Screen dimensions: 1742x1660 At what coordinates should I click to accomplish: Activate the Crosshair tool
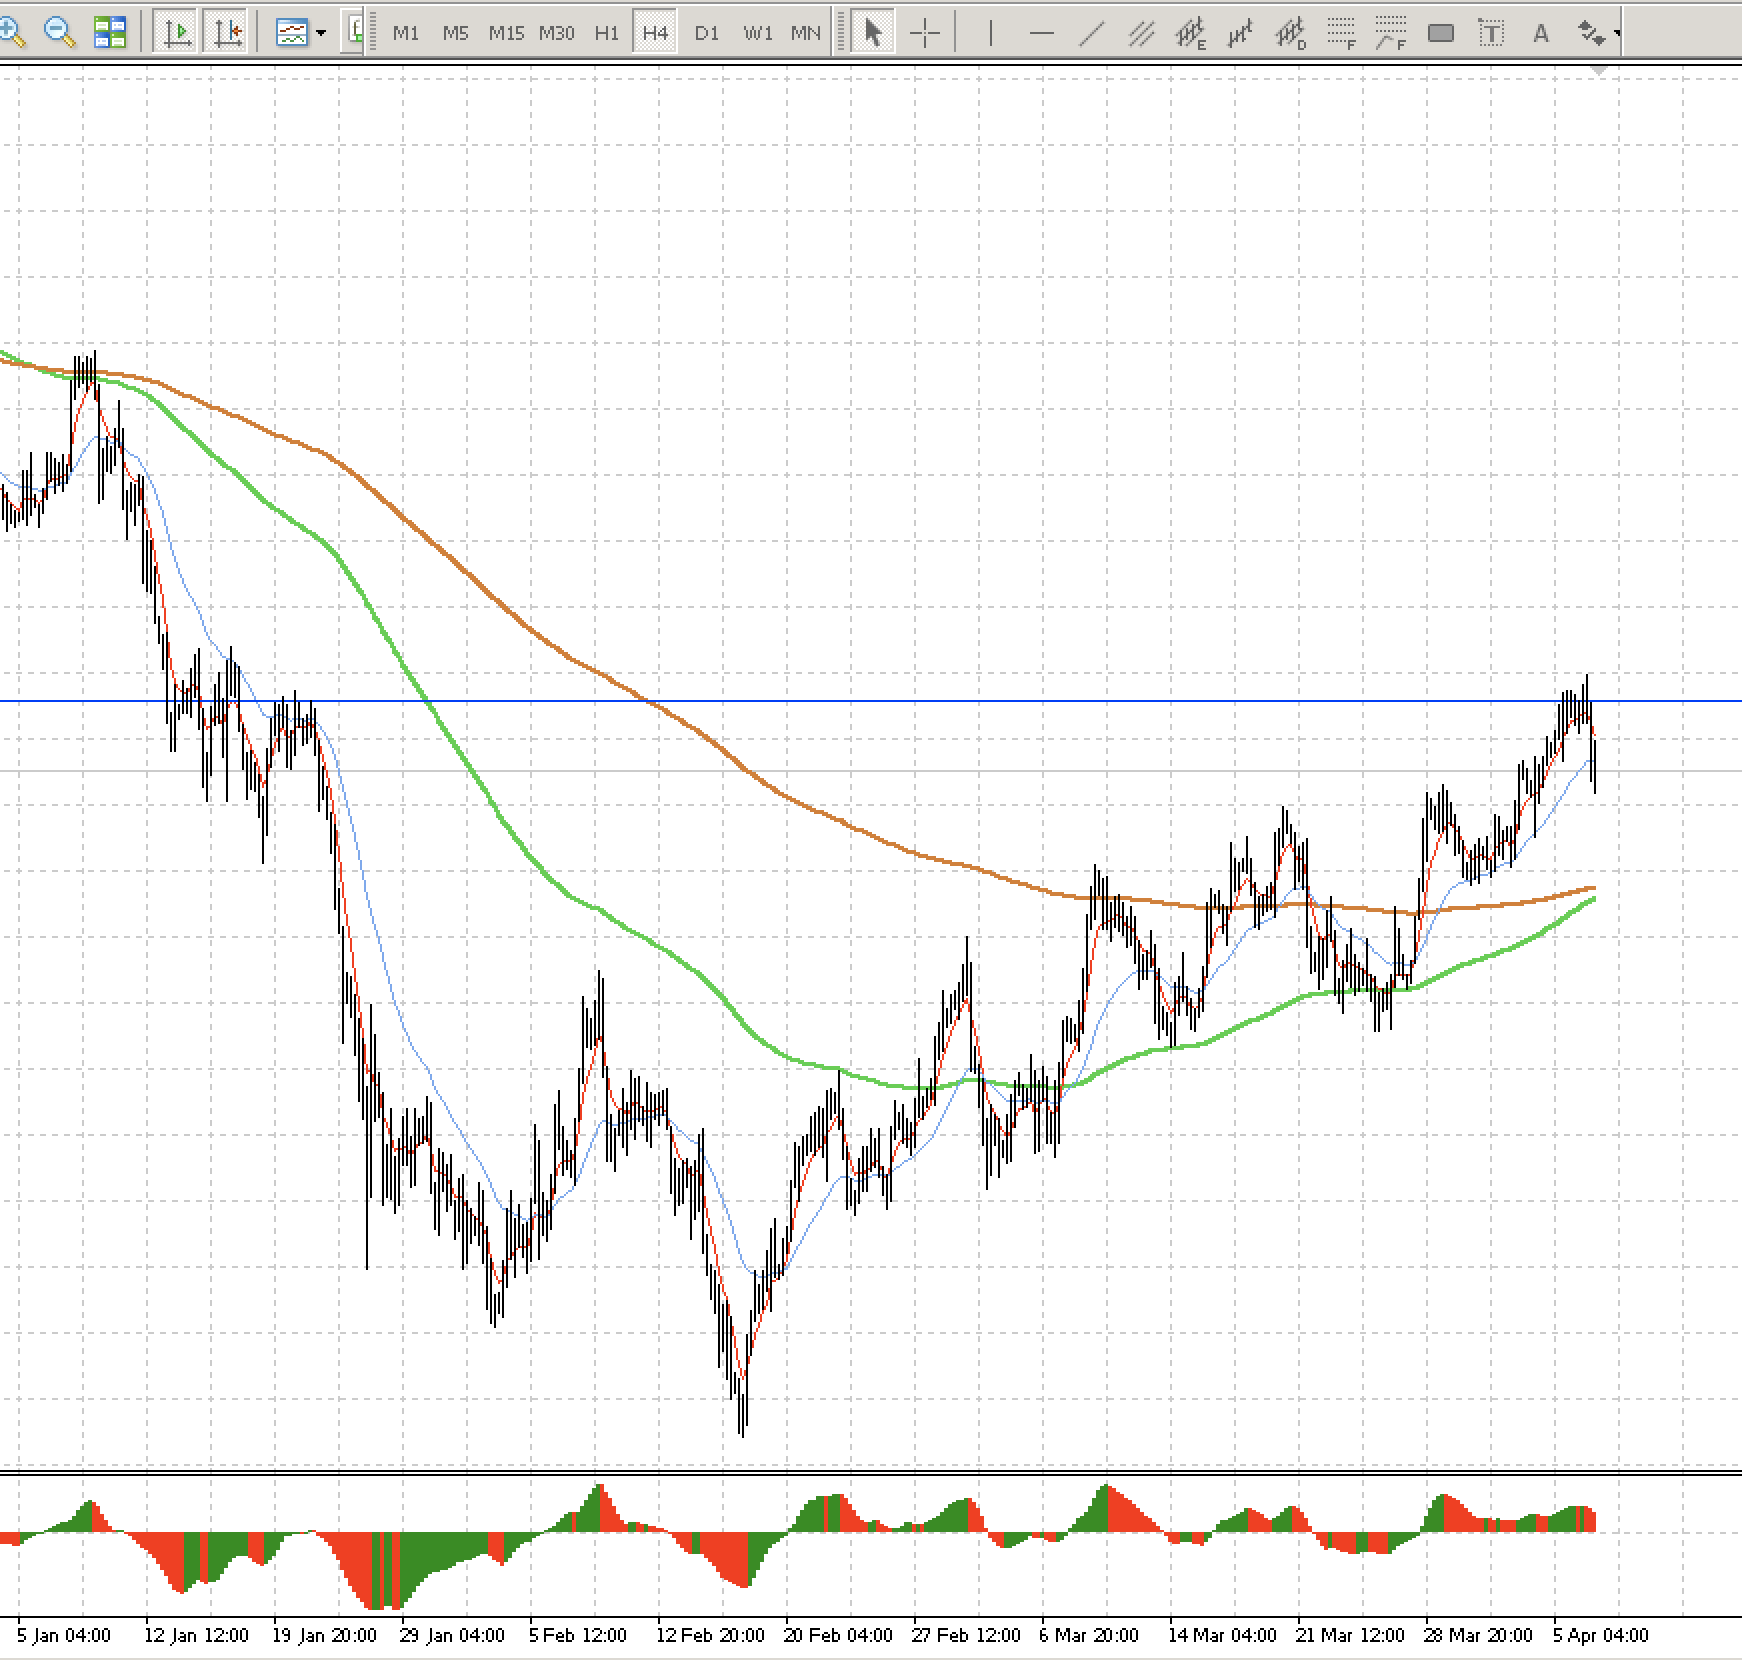pyautogui.click(x=925, y=33)
